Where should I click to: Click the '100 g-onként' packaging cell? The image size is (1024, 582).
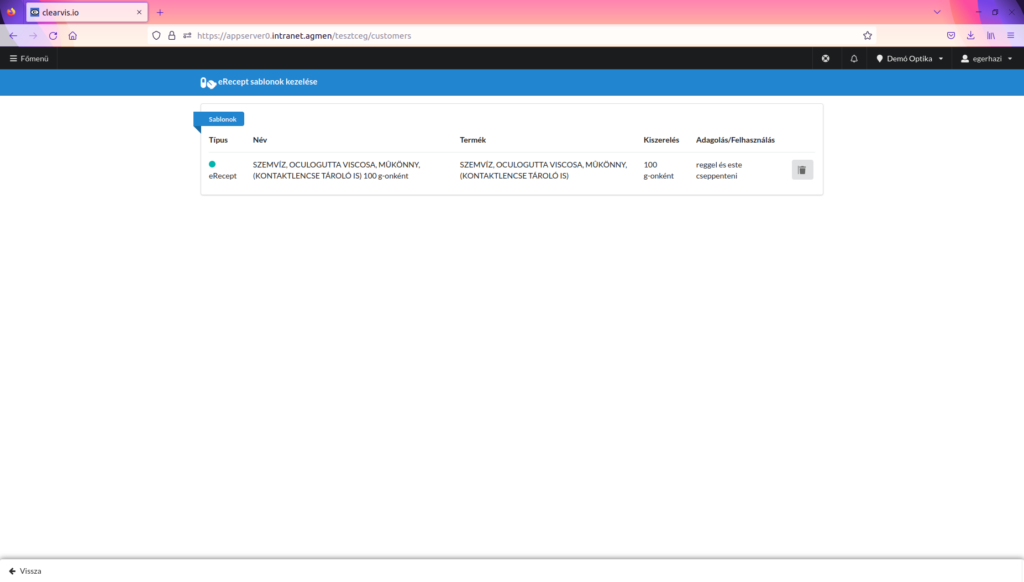658,170
